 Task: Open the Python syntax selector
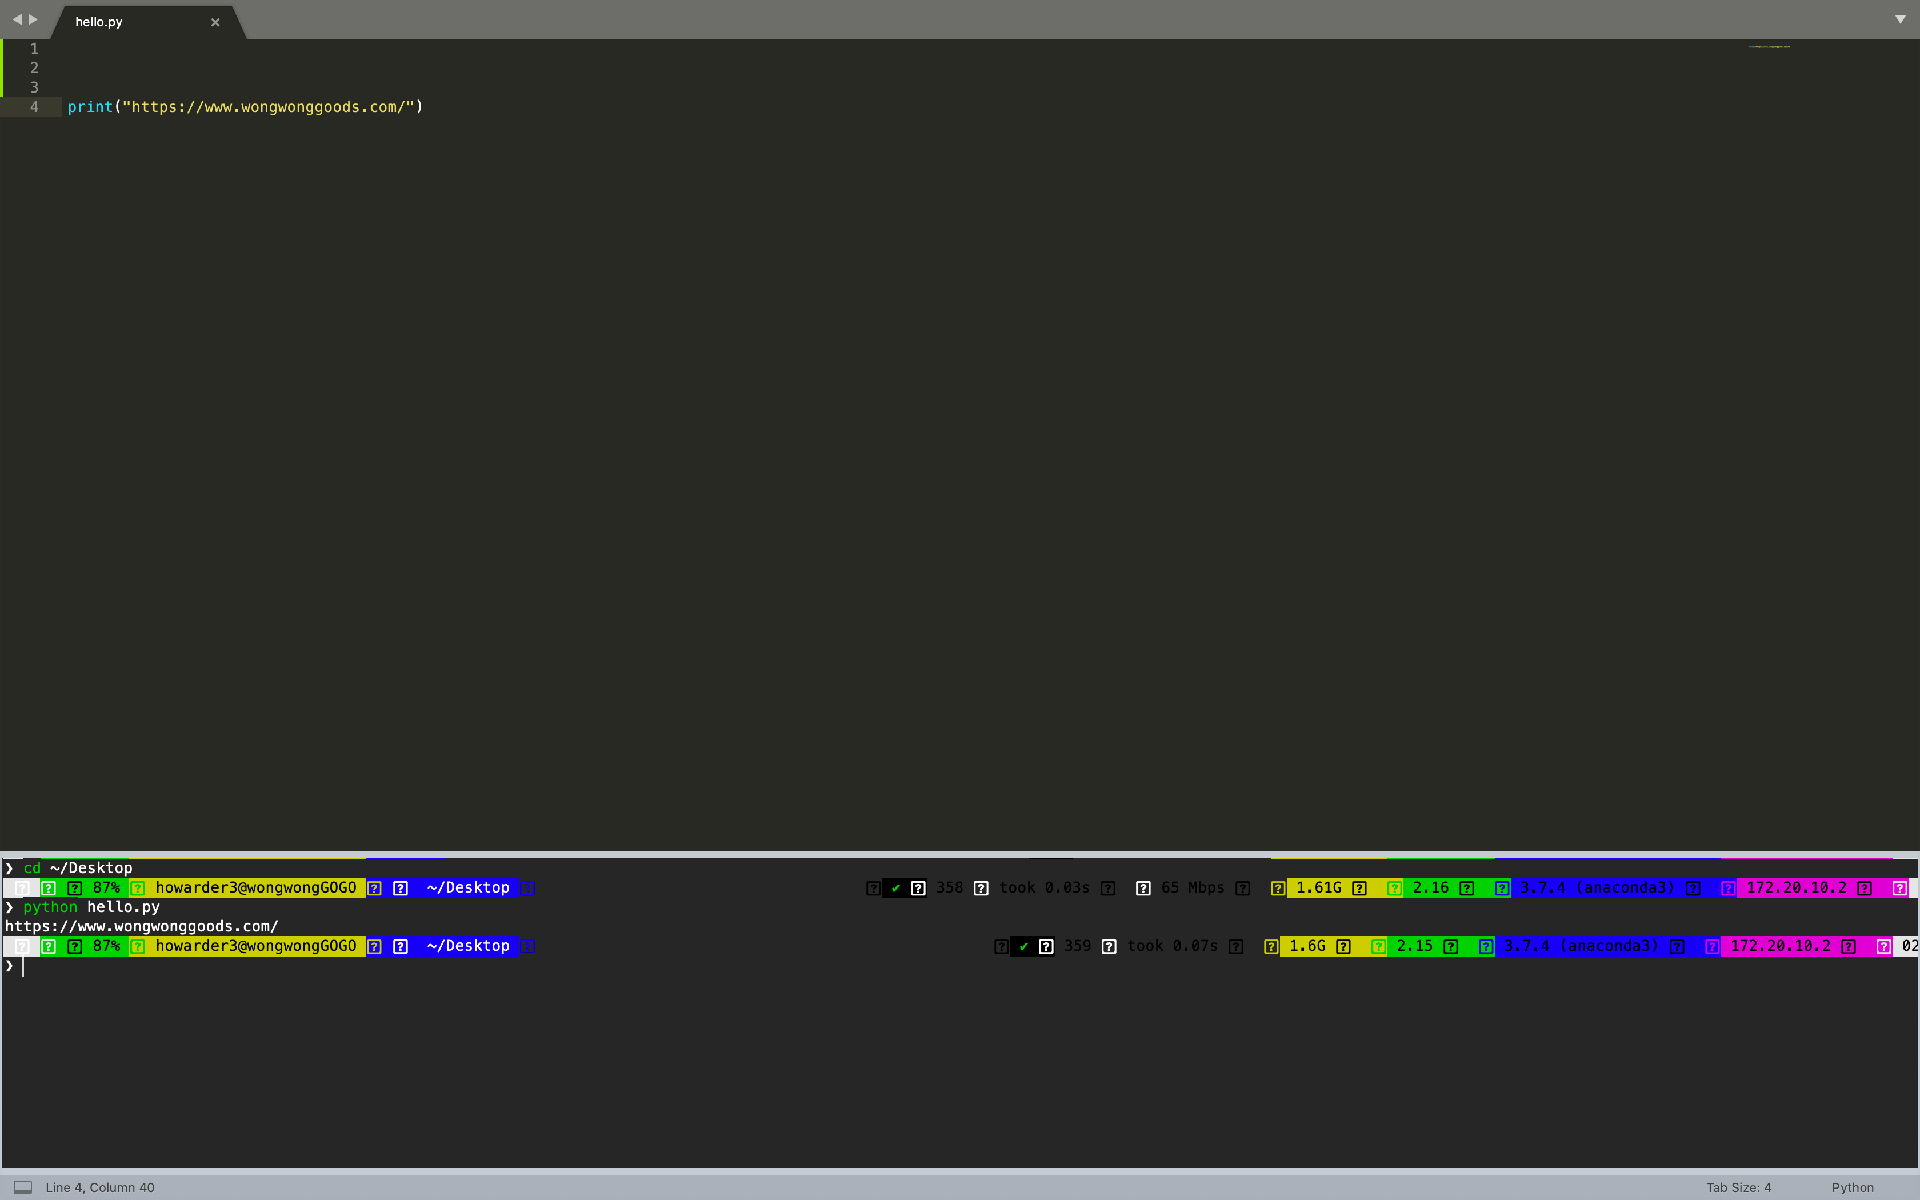click(1852, 1187)
